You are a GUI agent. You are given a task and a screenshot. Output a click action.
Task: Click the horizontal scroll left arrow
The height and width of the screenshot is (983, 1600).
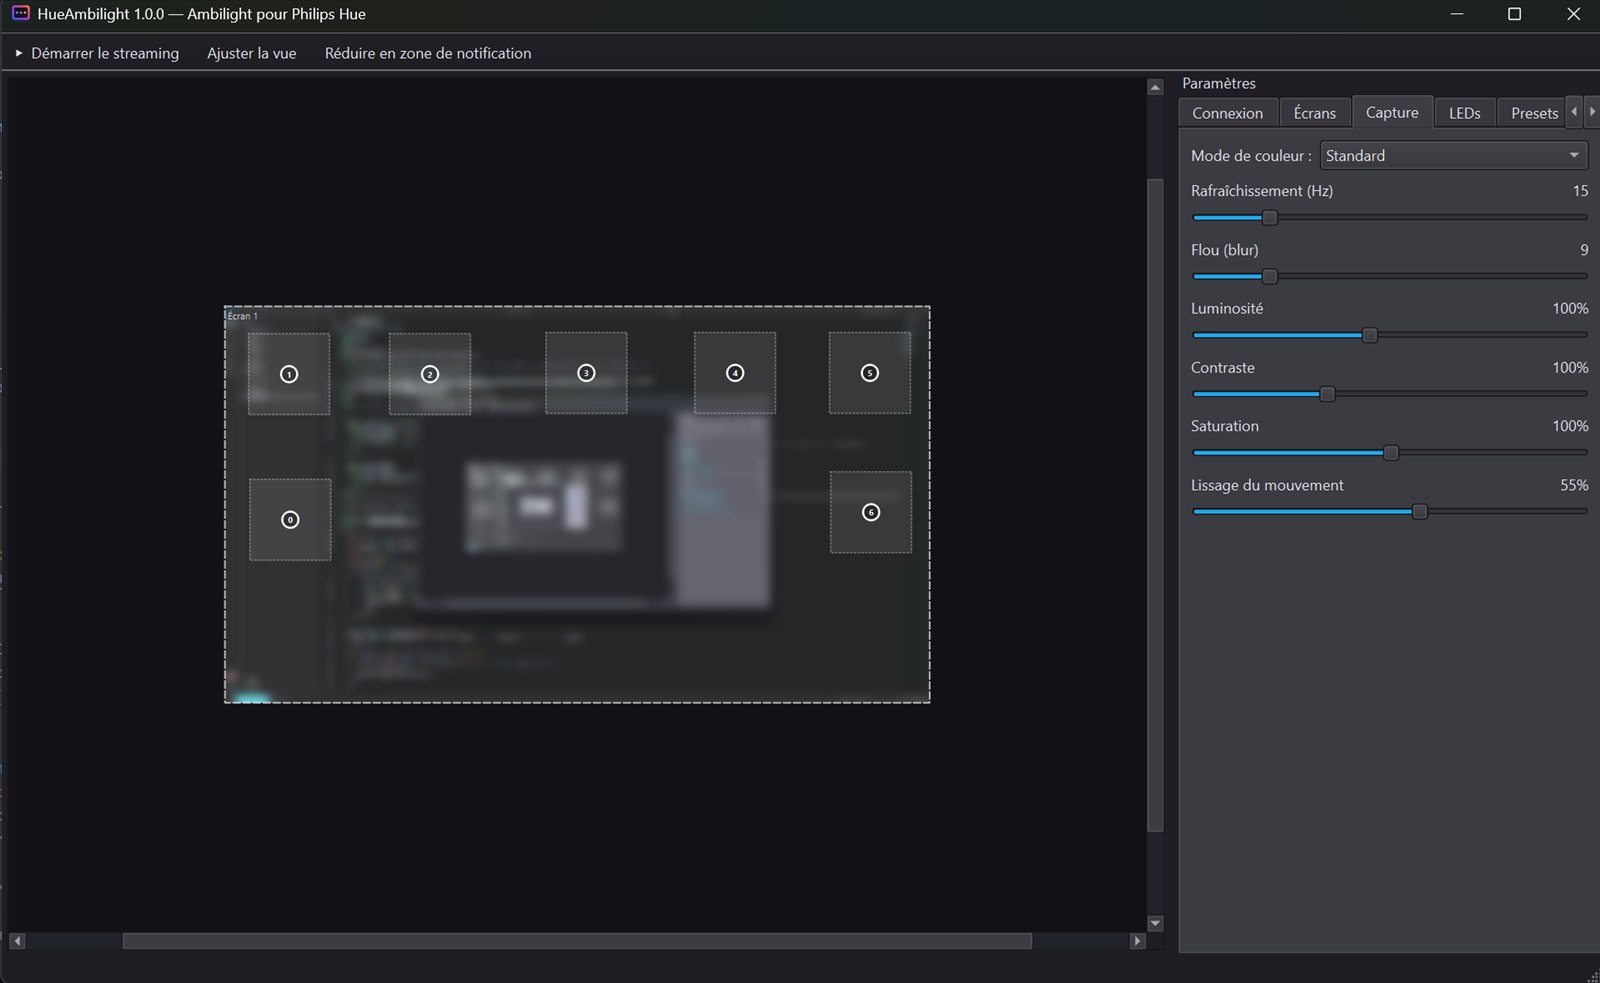pyautogui.click(x=17, y=941)
